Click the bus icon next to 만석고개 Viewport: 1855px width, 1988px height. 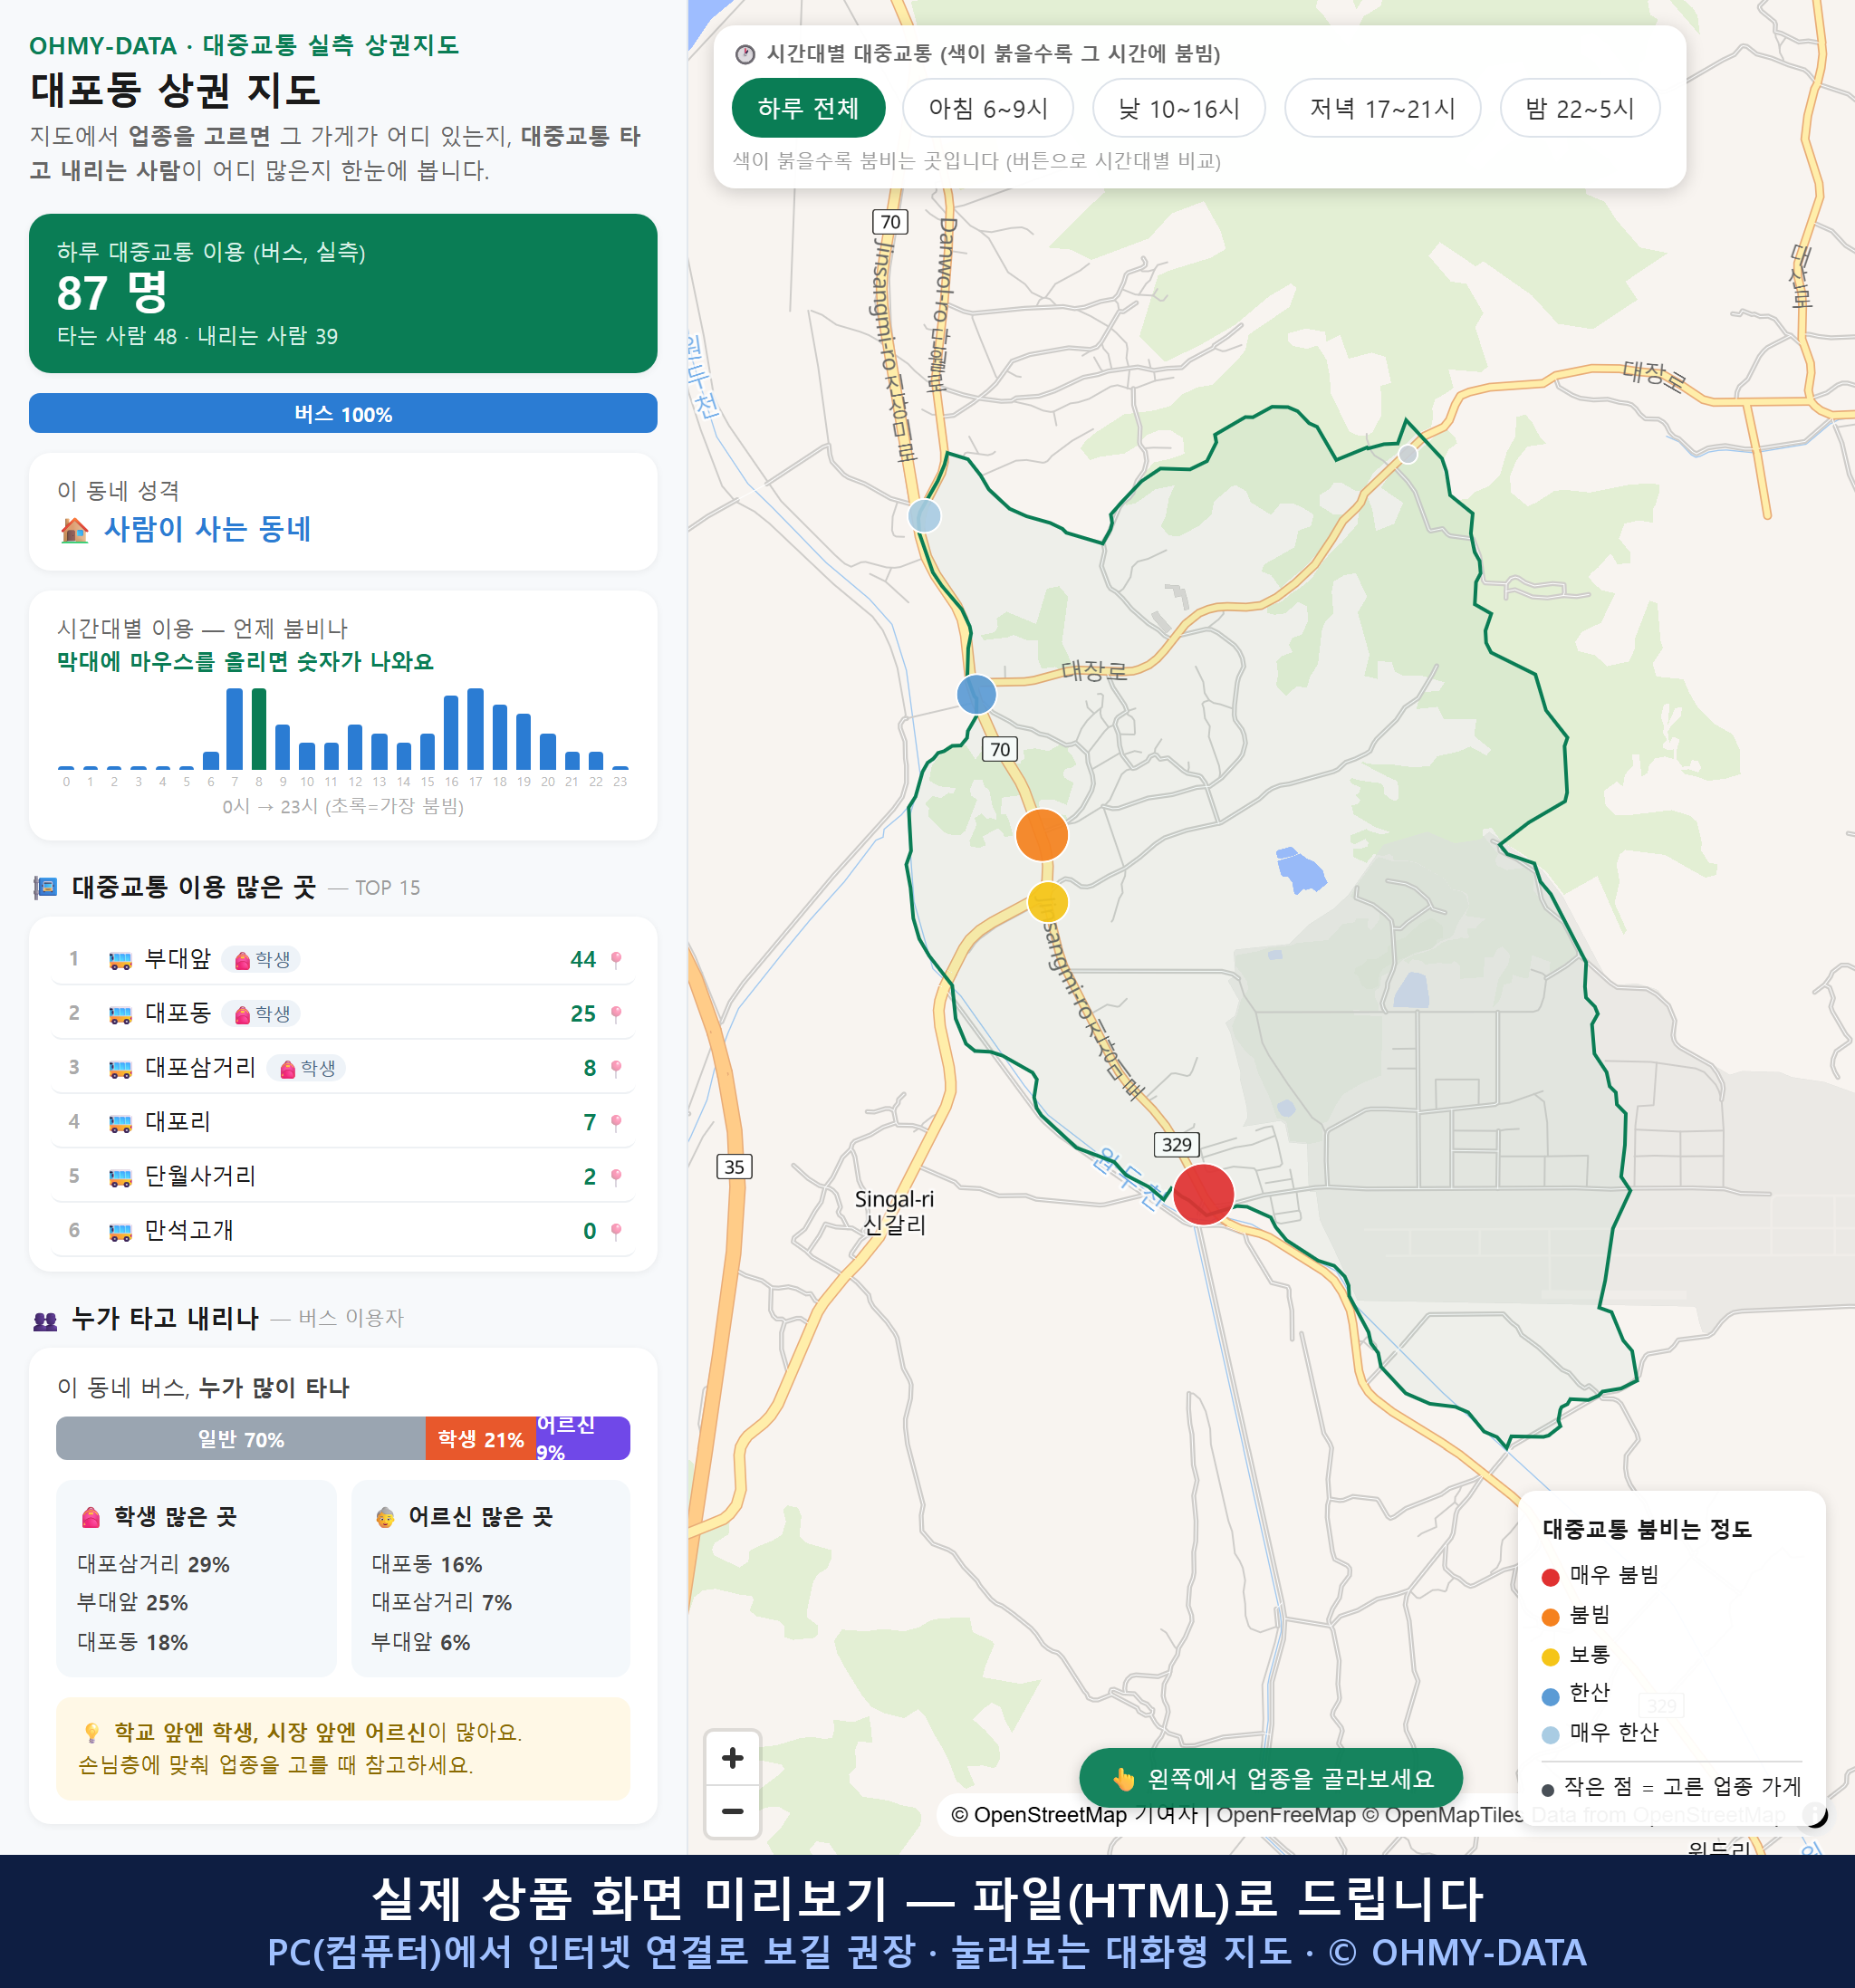120,1231
